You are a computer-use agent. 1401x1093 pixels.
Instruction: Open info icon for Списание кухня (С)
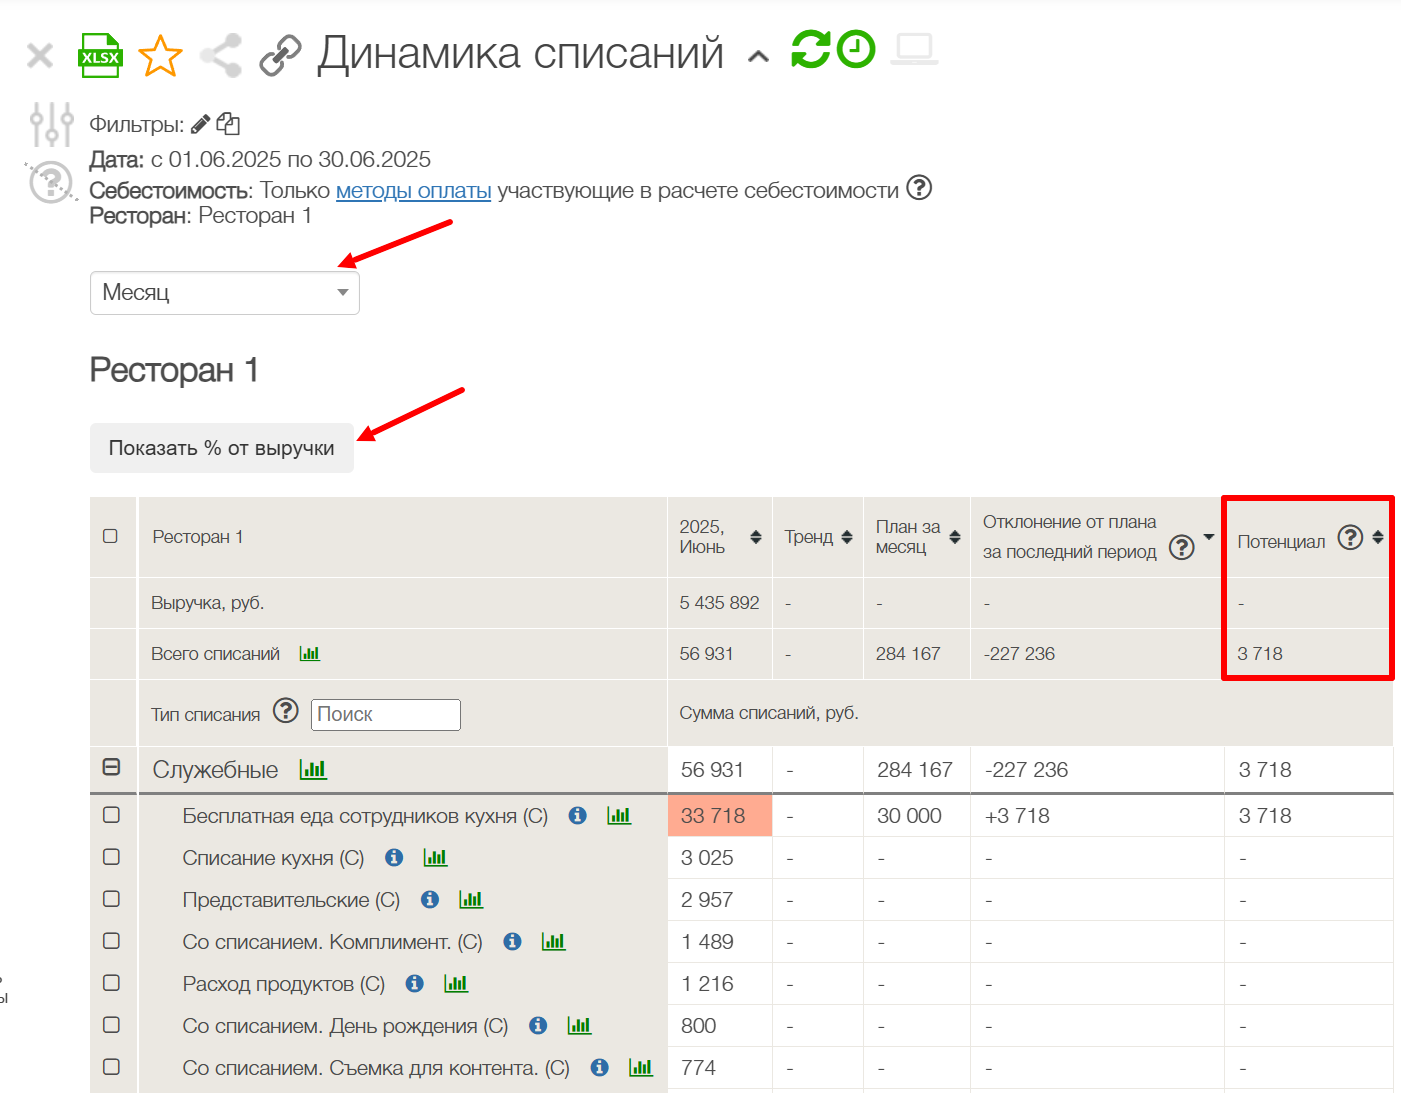pyautogui.click(x=394, y=858)
